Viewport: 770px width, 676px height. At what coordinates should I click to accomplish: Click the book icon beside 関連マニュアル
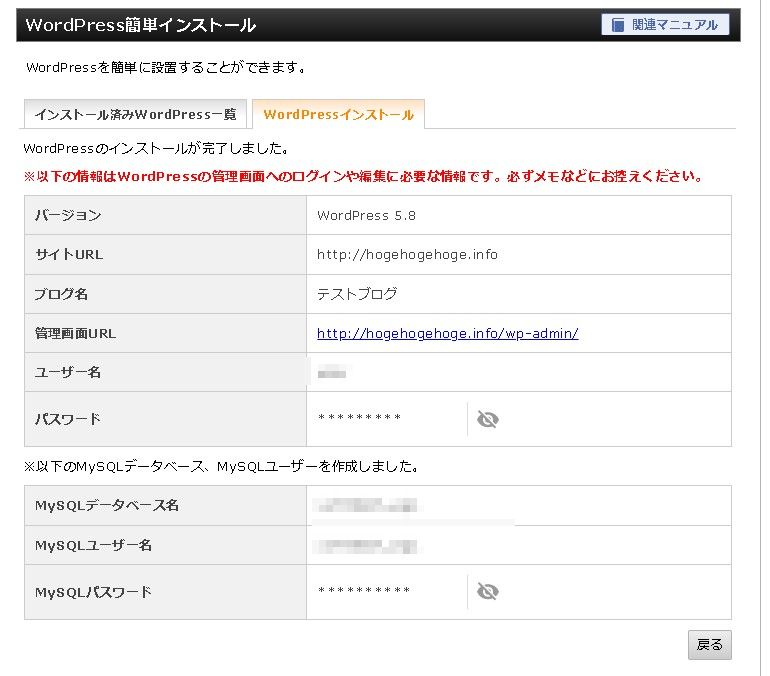tap(618, 25)
